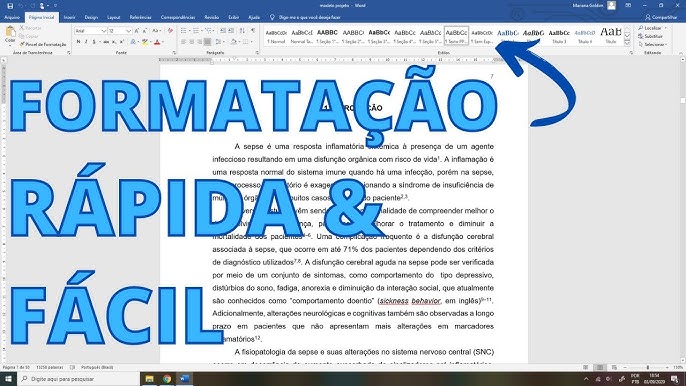This screenshot has height=386, width=686.
Task: Open the Arquivo tab
Action: pos(12,17)
